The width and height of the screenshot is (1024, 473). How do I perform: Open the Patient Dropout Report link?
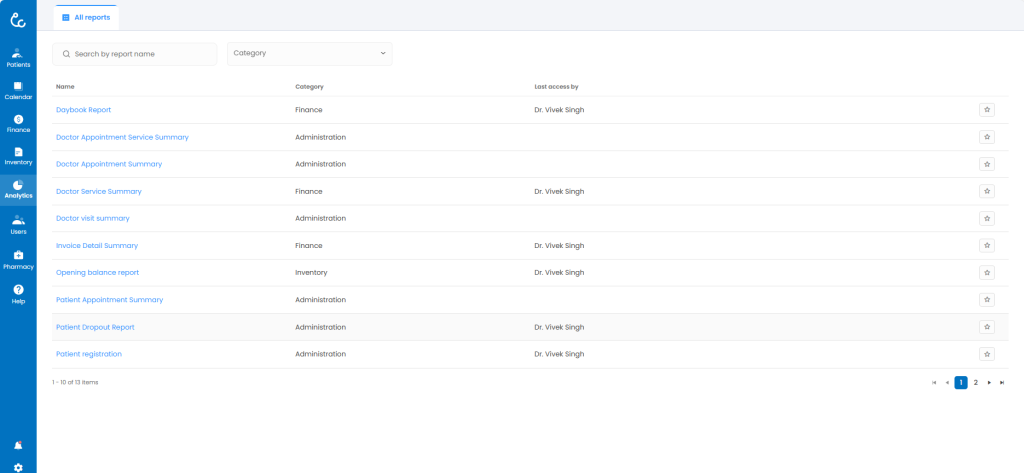[95, 327]
